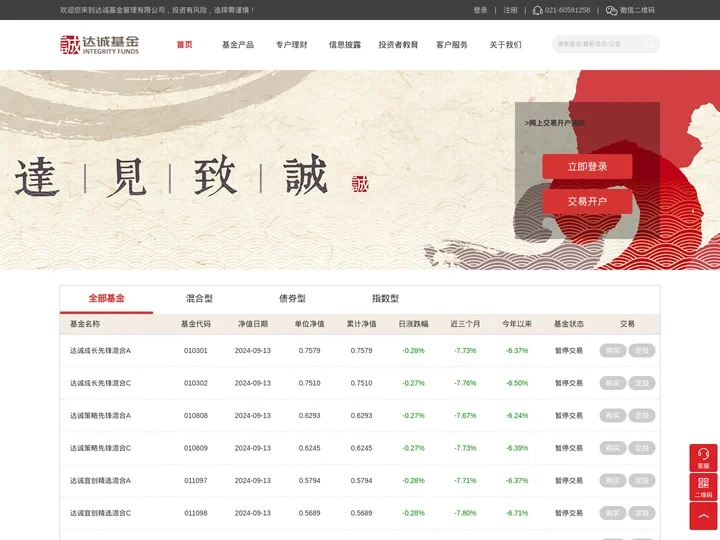Image resolution: width=720 pixels, height=540 pixels.
Task: Click the 基金名称 column header
Action: pos(85,324)
